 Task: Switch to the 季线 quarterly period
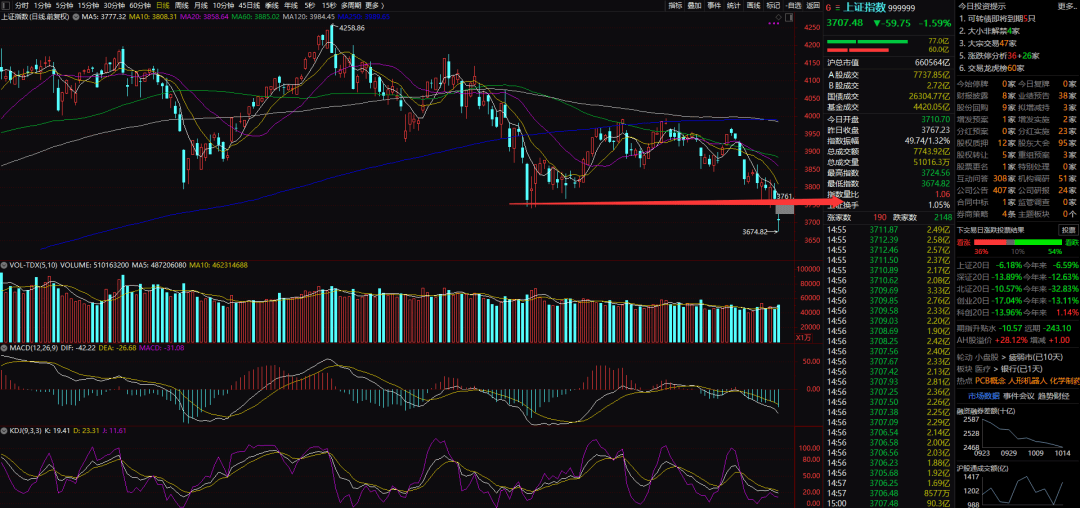tap(272, 6)
